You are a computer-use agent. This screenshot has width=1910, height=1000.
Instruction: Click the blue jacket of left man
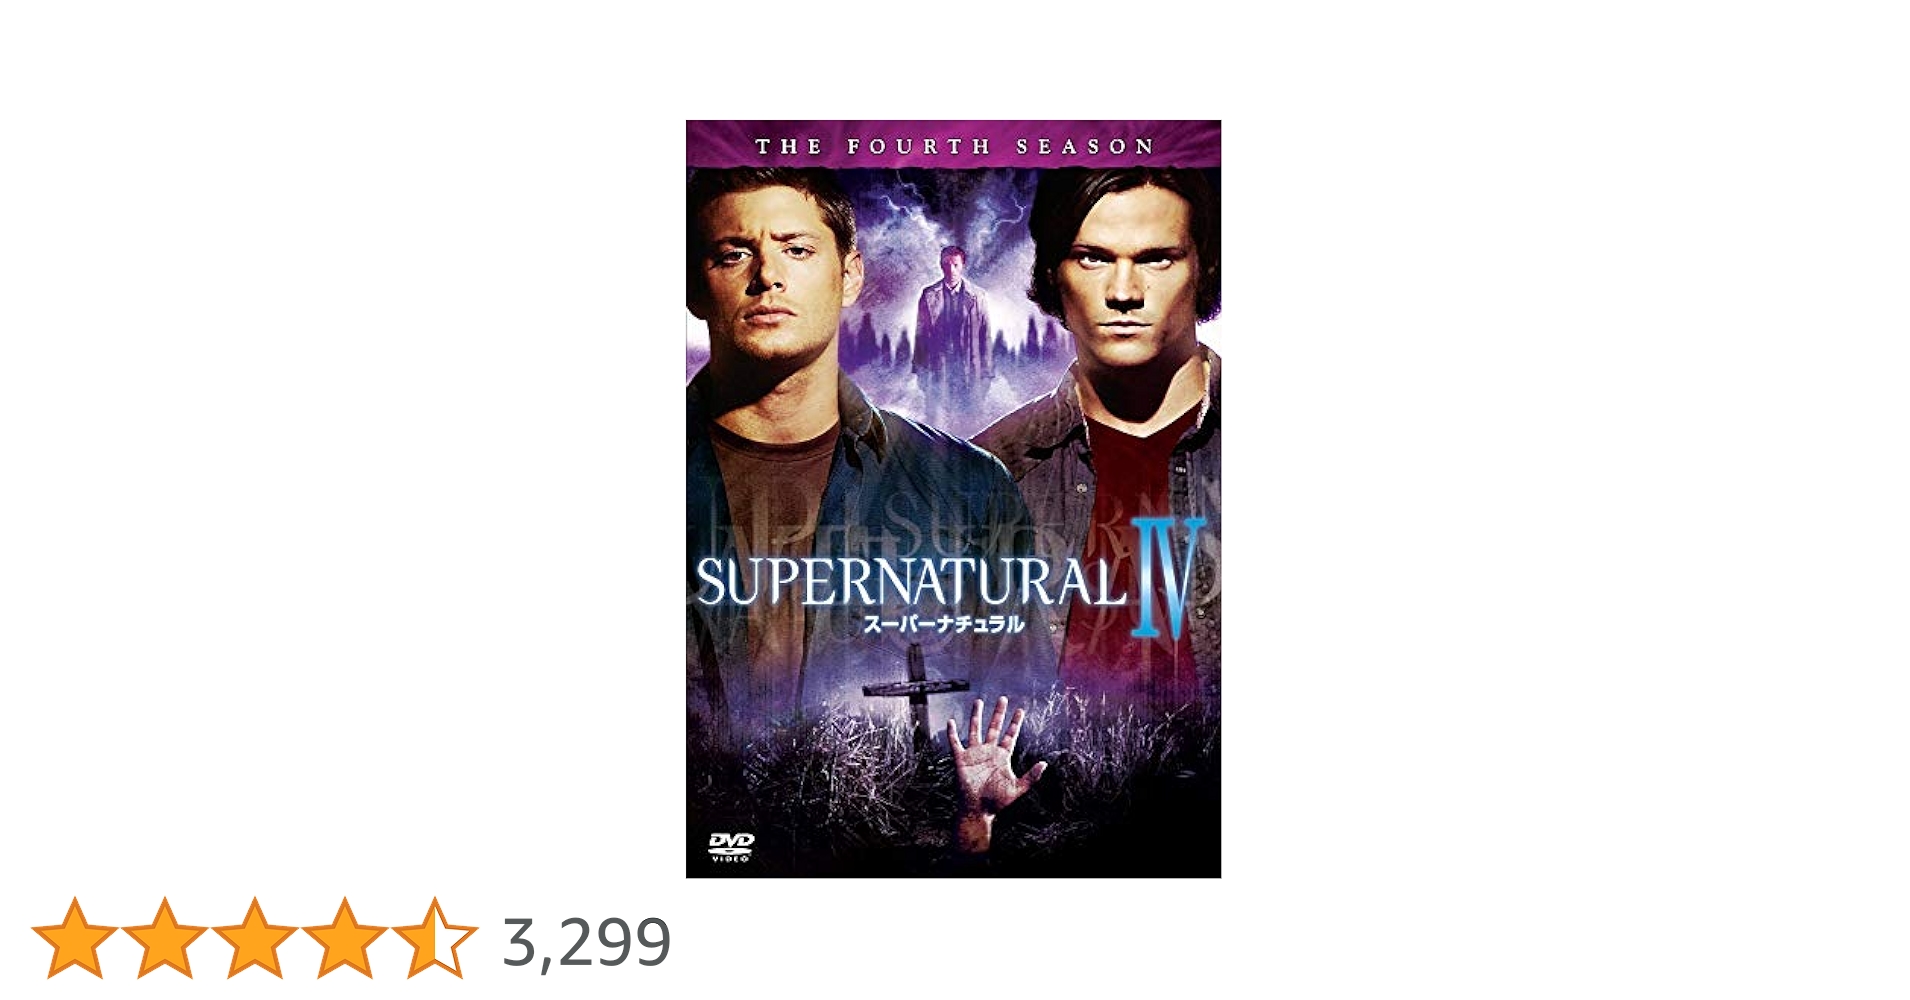(x=900, y=470)
